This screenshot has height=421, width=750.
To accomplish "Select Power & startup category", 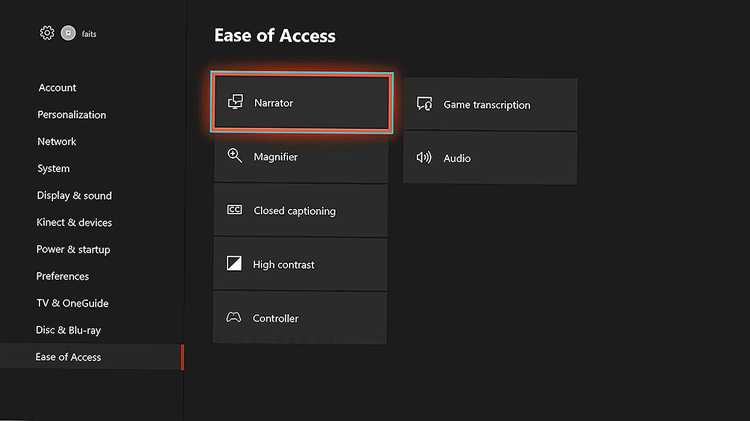I will click(x=73, y=250).
